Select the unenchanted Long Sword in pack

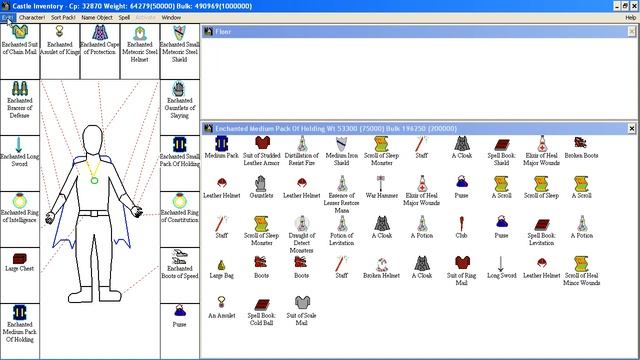[501, 267]
